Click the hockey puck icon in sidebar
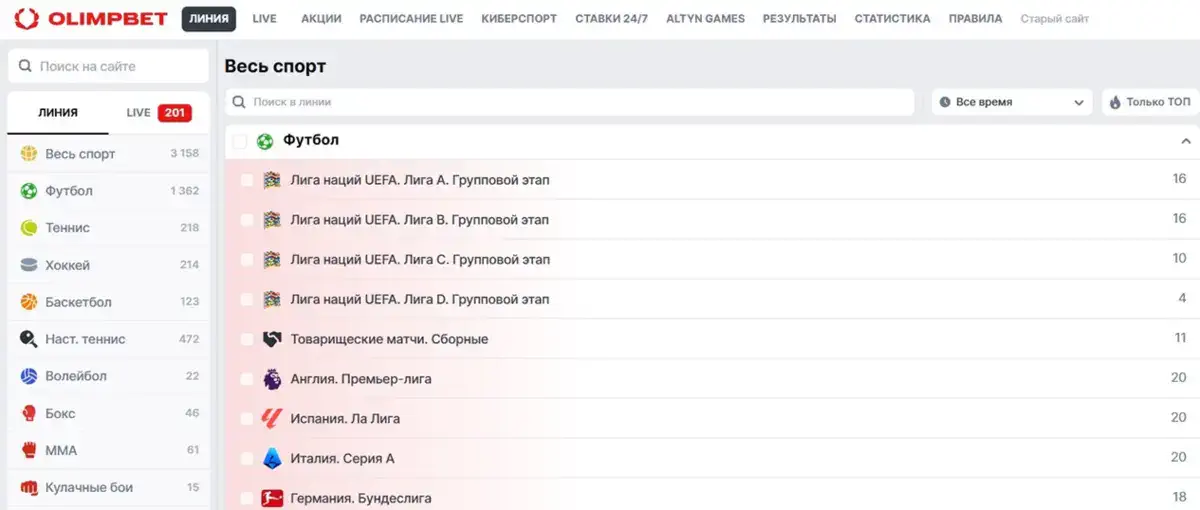The width and height of the screenshot is (1200, 510). 29,265
